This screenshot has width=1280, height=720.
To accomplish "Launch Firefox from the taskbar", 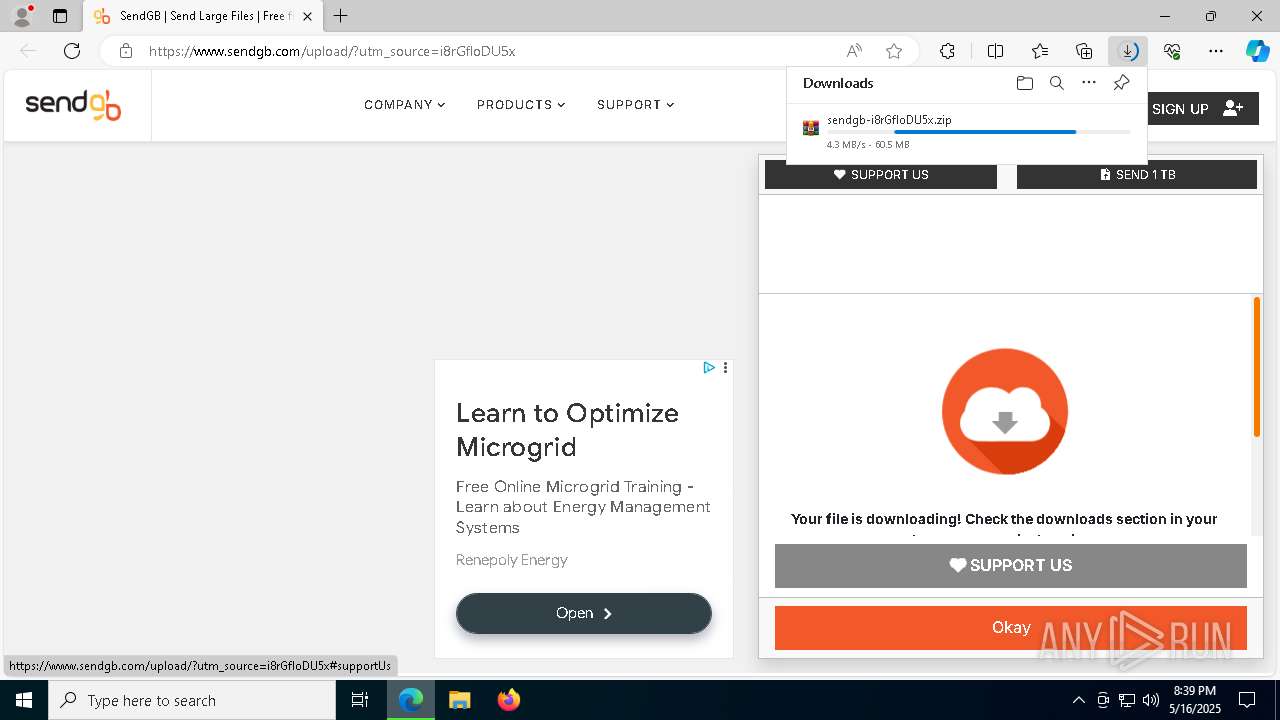I will click(x=508, y=700).
